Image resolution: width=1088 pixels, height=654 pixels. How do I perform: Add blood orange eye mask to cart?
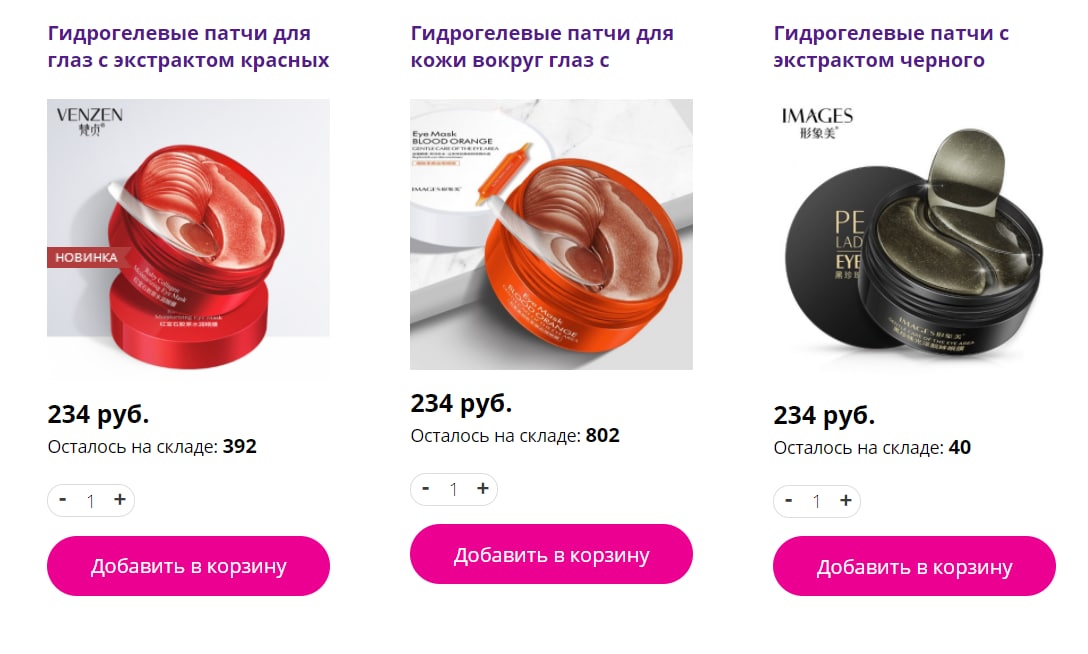552,554
